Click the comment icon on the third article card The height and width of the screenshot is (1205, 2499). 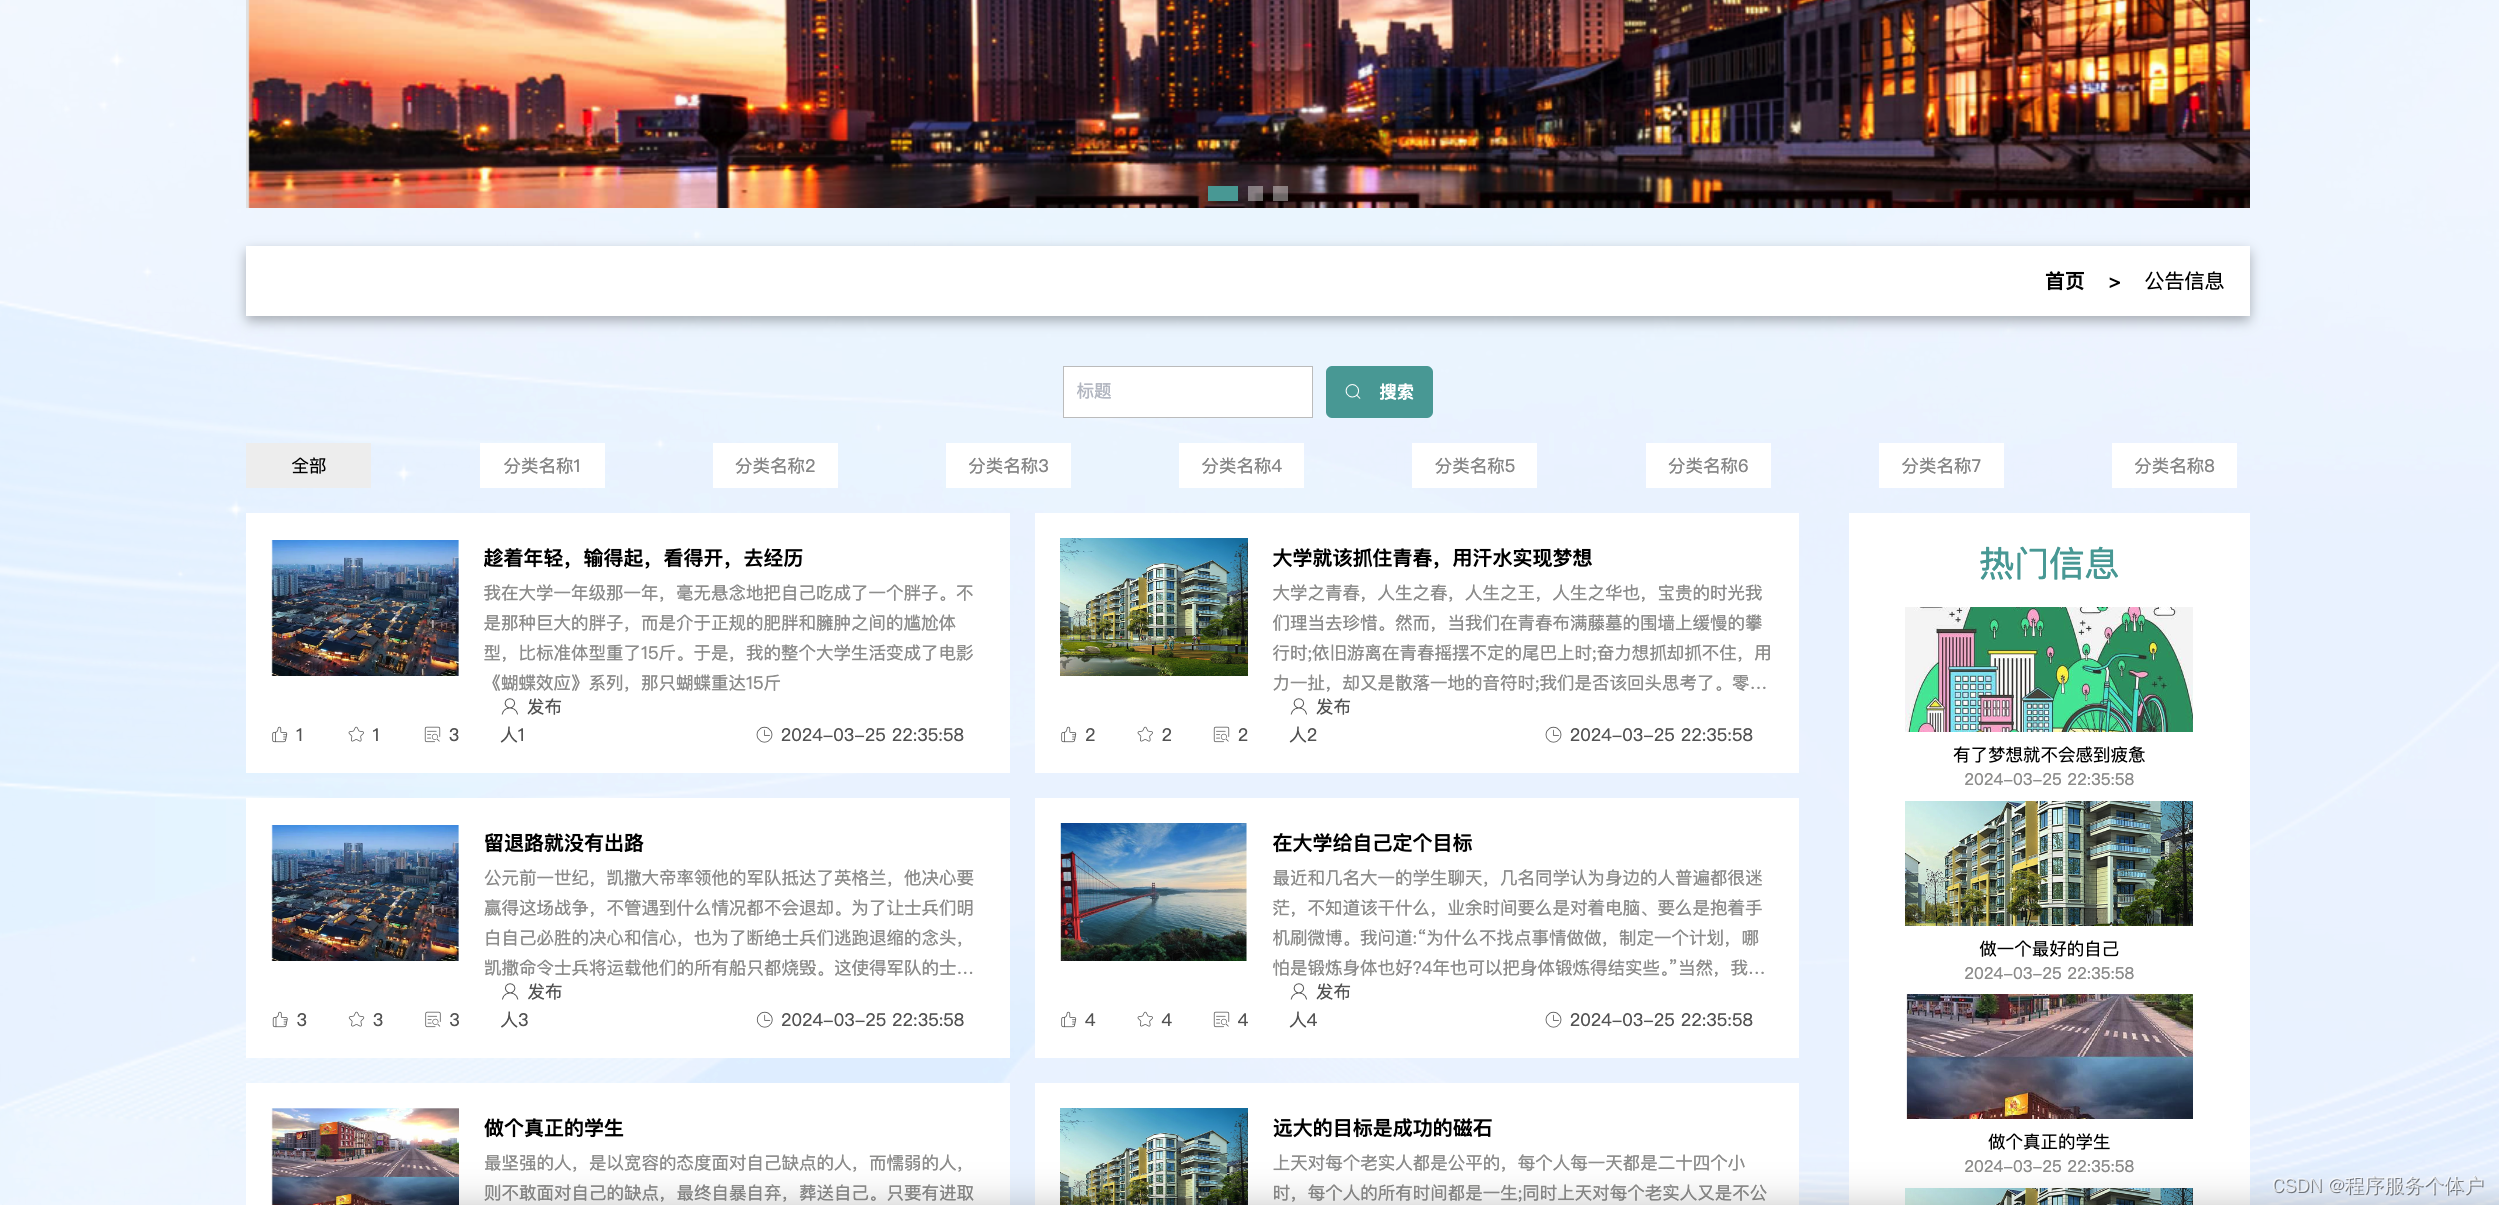point(432,1020)
